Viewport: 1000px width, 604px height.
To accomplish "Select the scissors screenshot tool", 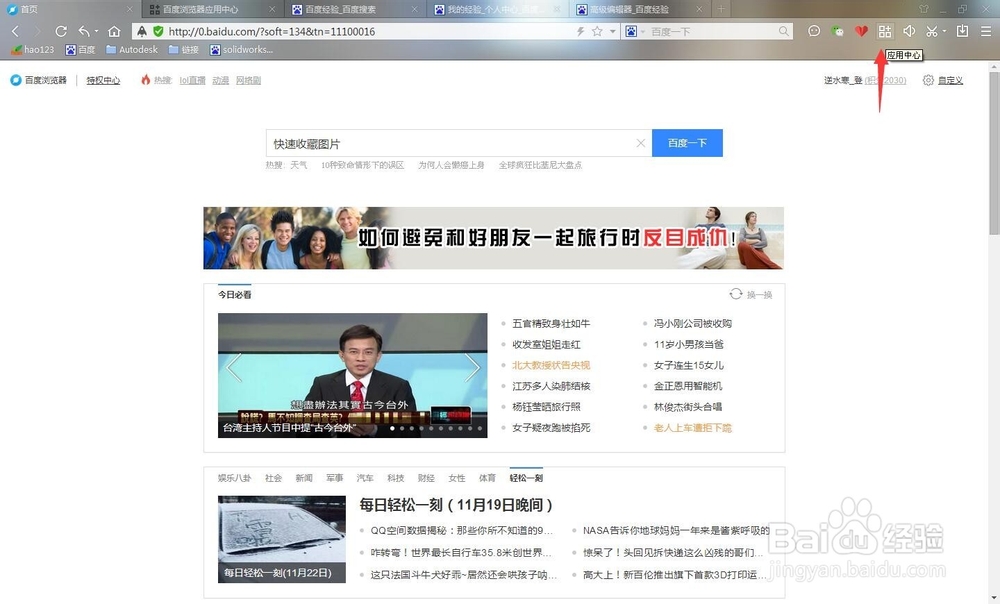I will [932, 31].
